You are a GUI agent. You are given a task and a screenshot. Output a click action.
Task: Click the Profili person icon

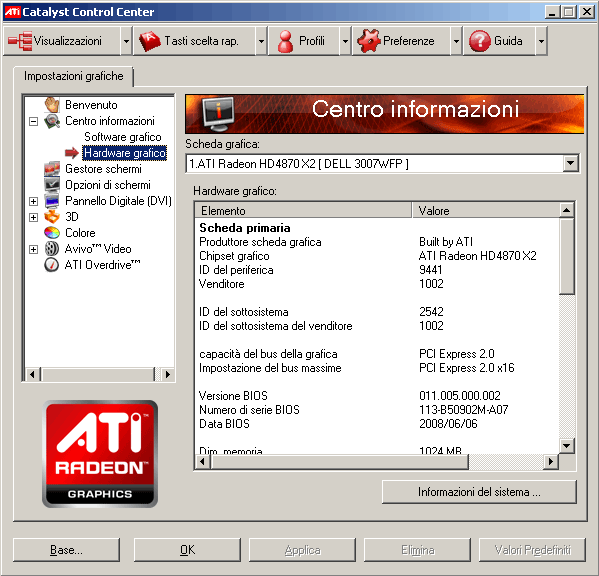285,41
